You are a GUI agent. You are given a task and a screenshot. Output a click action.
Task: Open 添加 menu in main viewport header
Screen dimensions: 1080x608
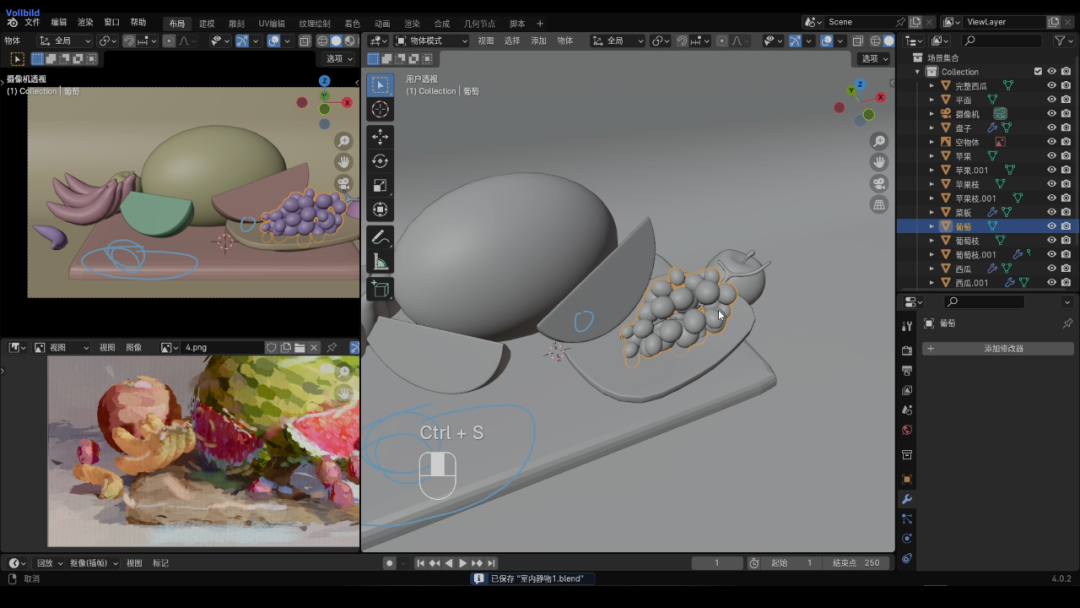539,41
